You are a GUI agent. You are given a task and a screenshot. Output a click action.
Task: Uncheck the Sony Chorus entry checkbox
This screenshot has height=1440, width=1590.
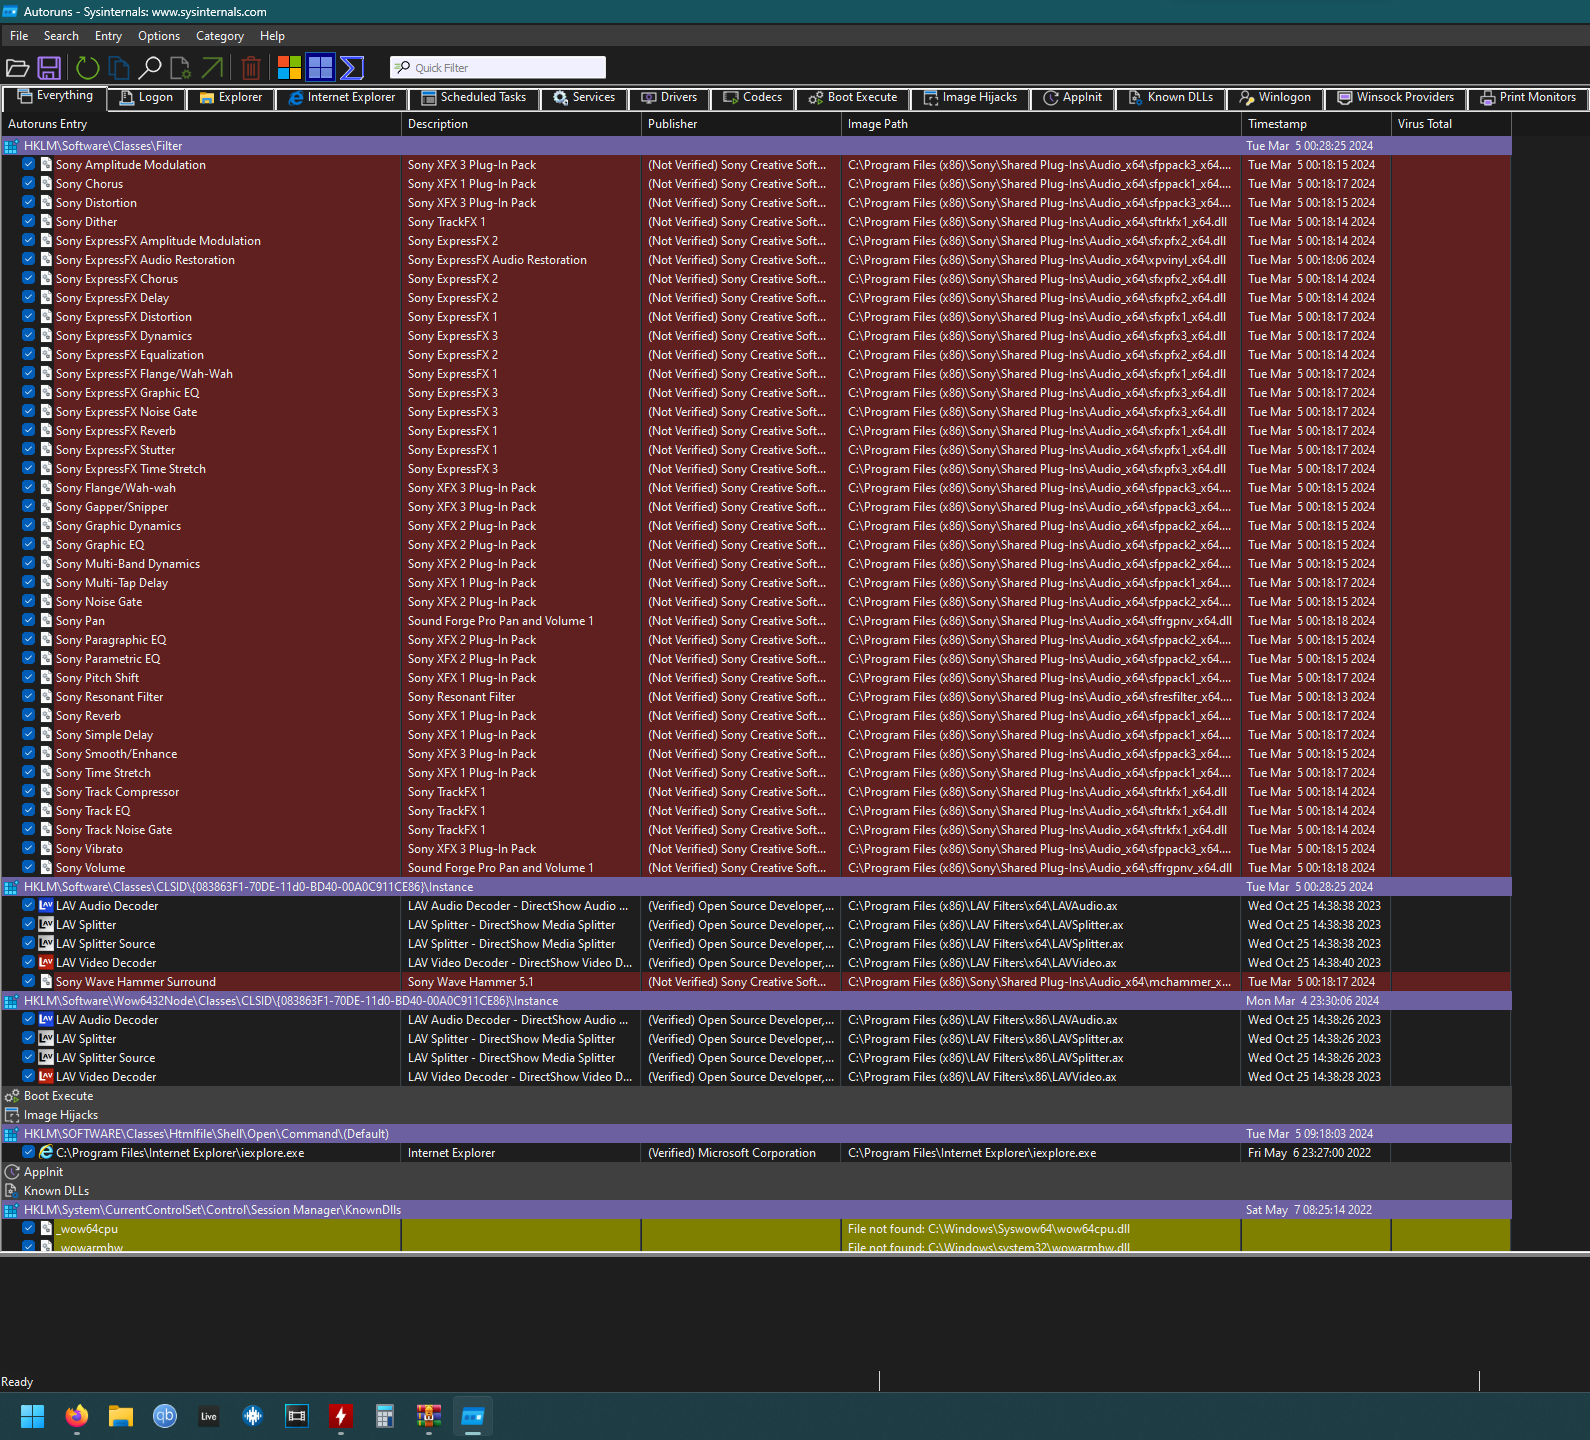pyautogui.click(x=29, y=184)
